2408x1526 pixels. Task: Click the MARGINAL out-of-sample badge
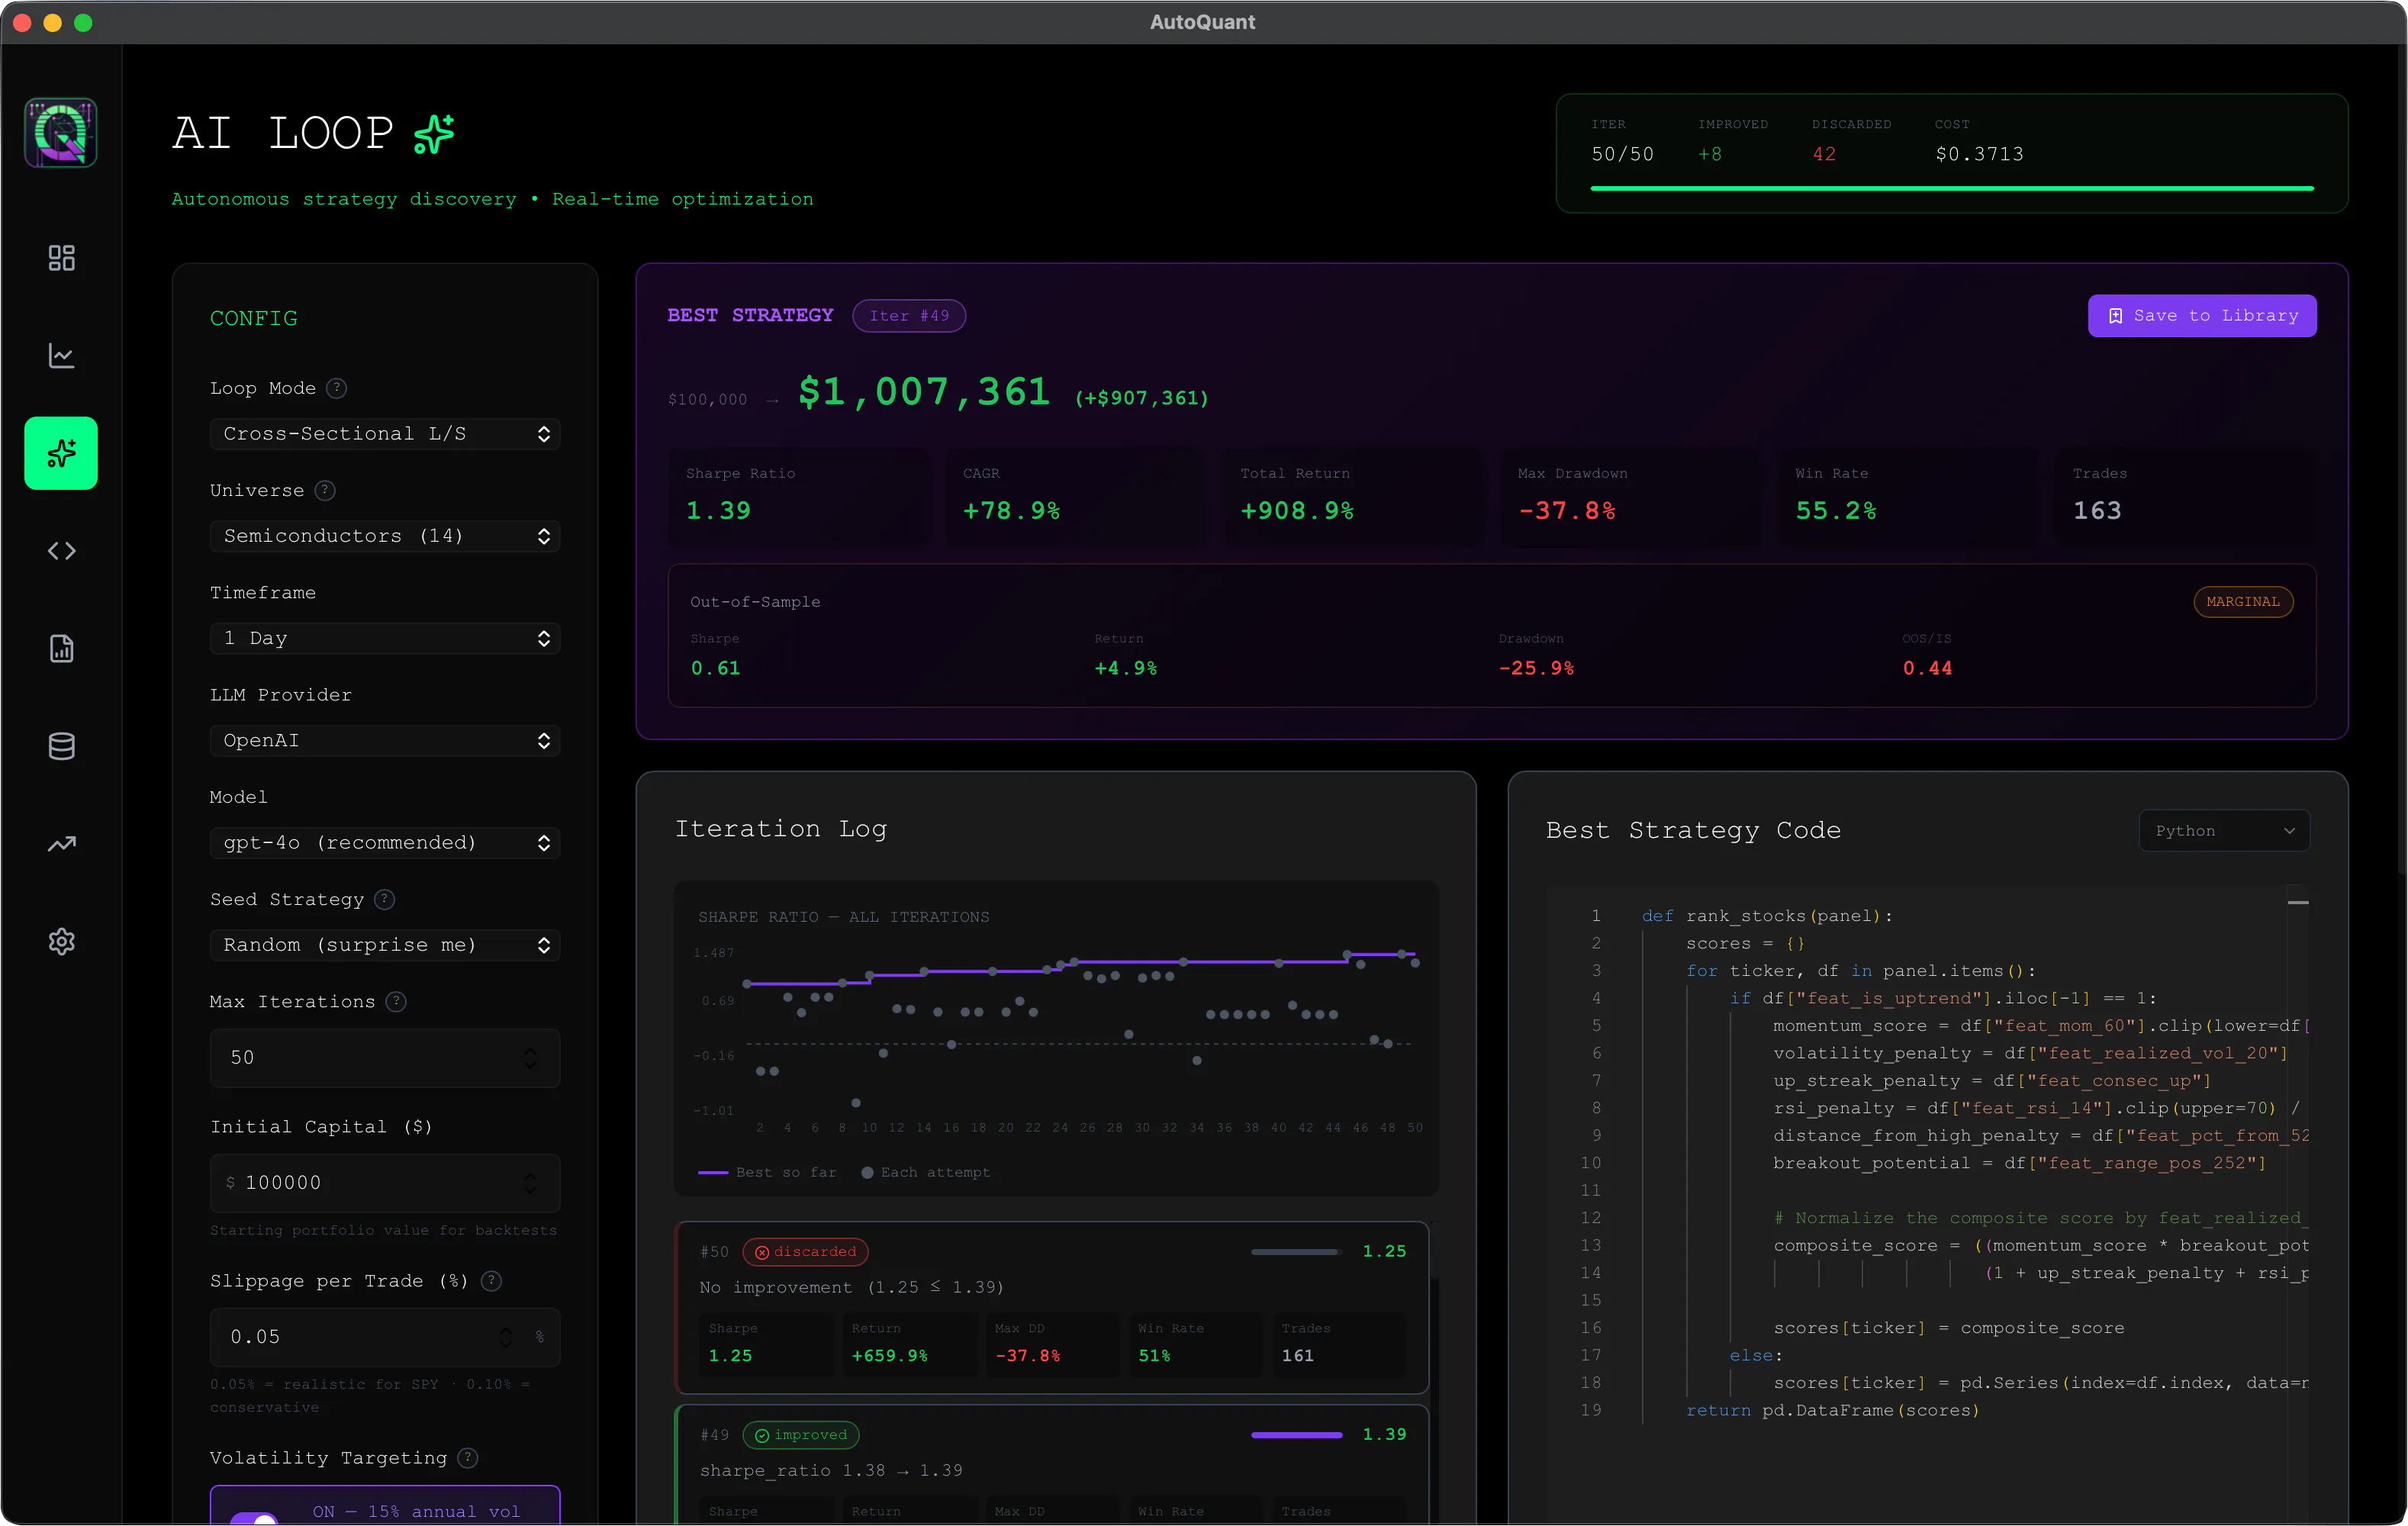[x=2243, y=602]
